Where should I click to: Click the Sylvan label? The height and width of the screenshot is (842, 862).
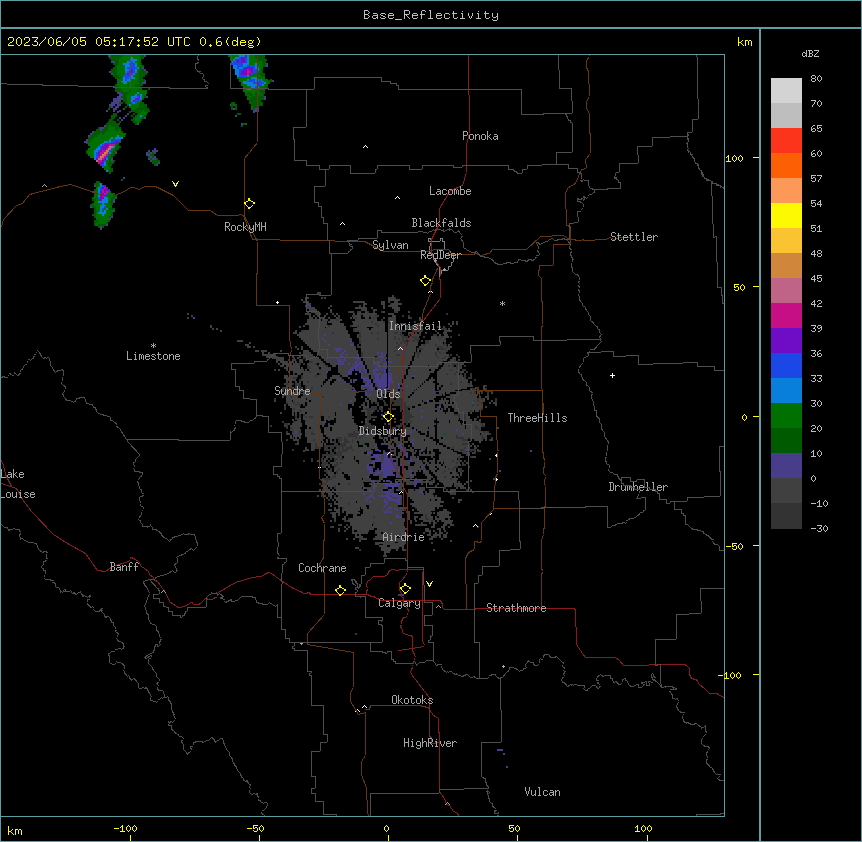390,245
